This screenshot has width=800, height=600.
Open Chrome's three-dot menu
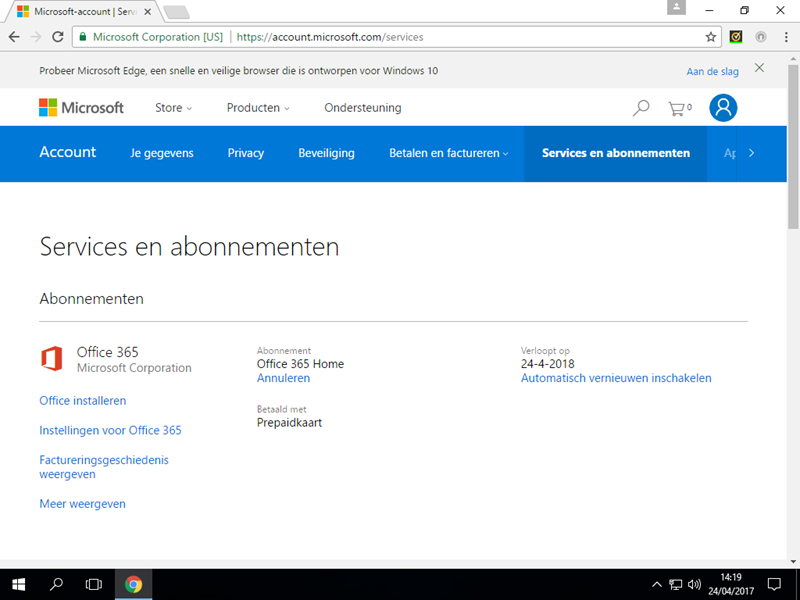point(786,37)
